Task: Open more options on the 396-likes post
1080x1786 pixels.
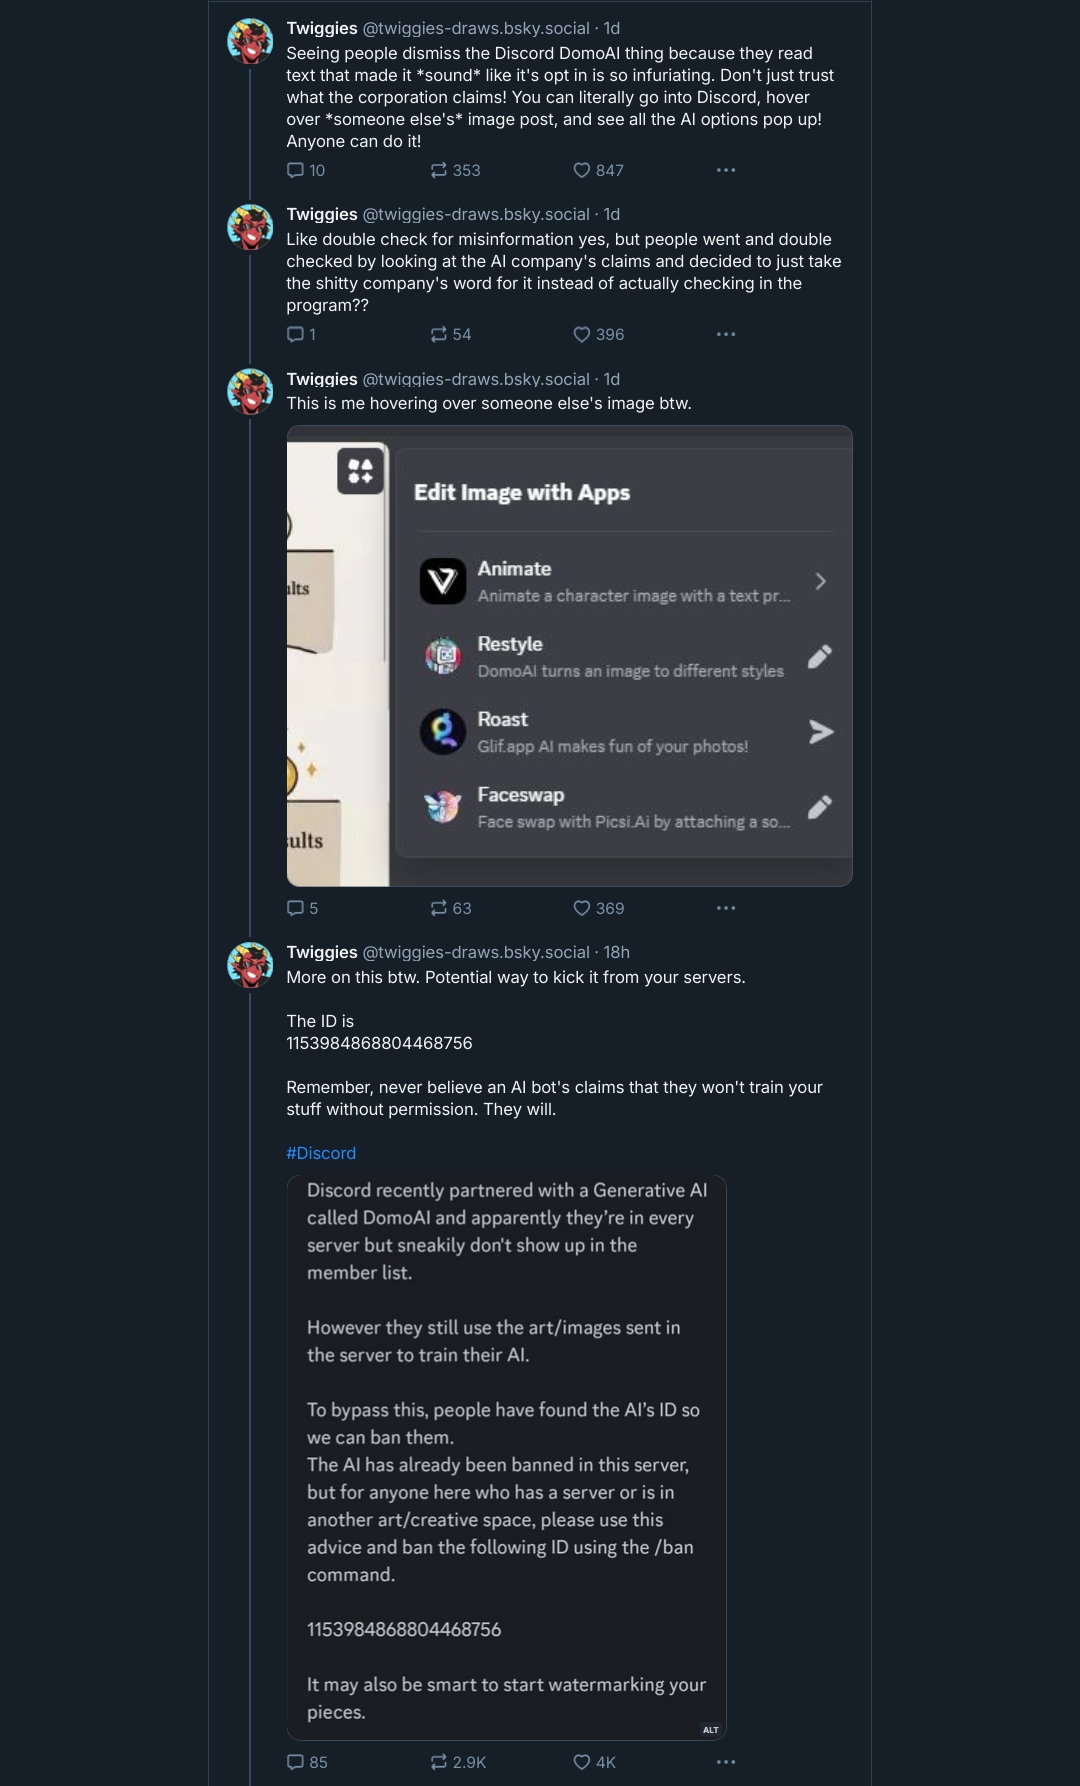Action: 726,334
